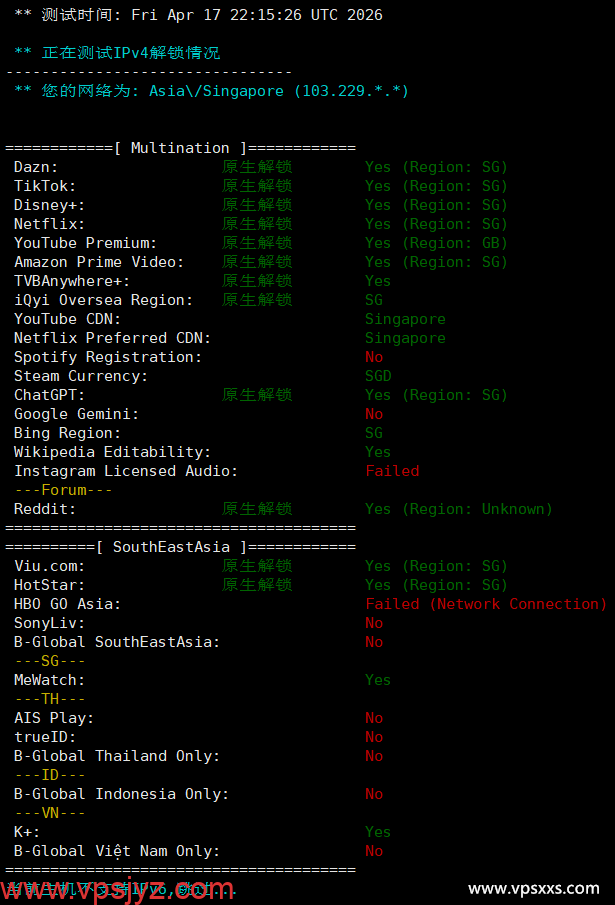Click the Multination section header
This screenshot has width=615, height=905.
pos(180,148)
